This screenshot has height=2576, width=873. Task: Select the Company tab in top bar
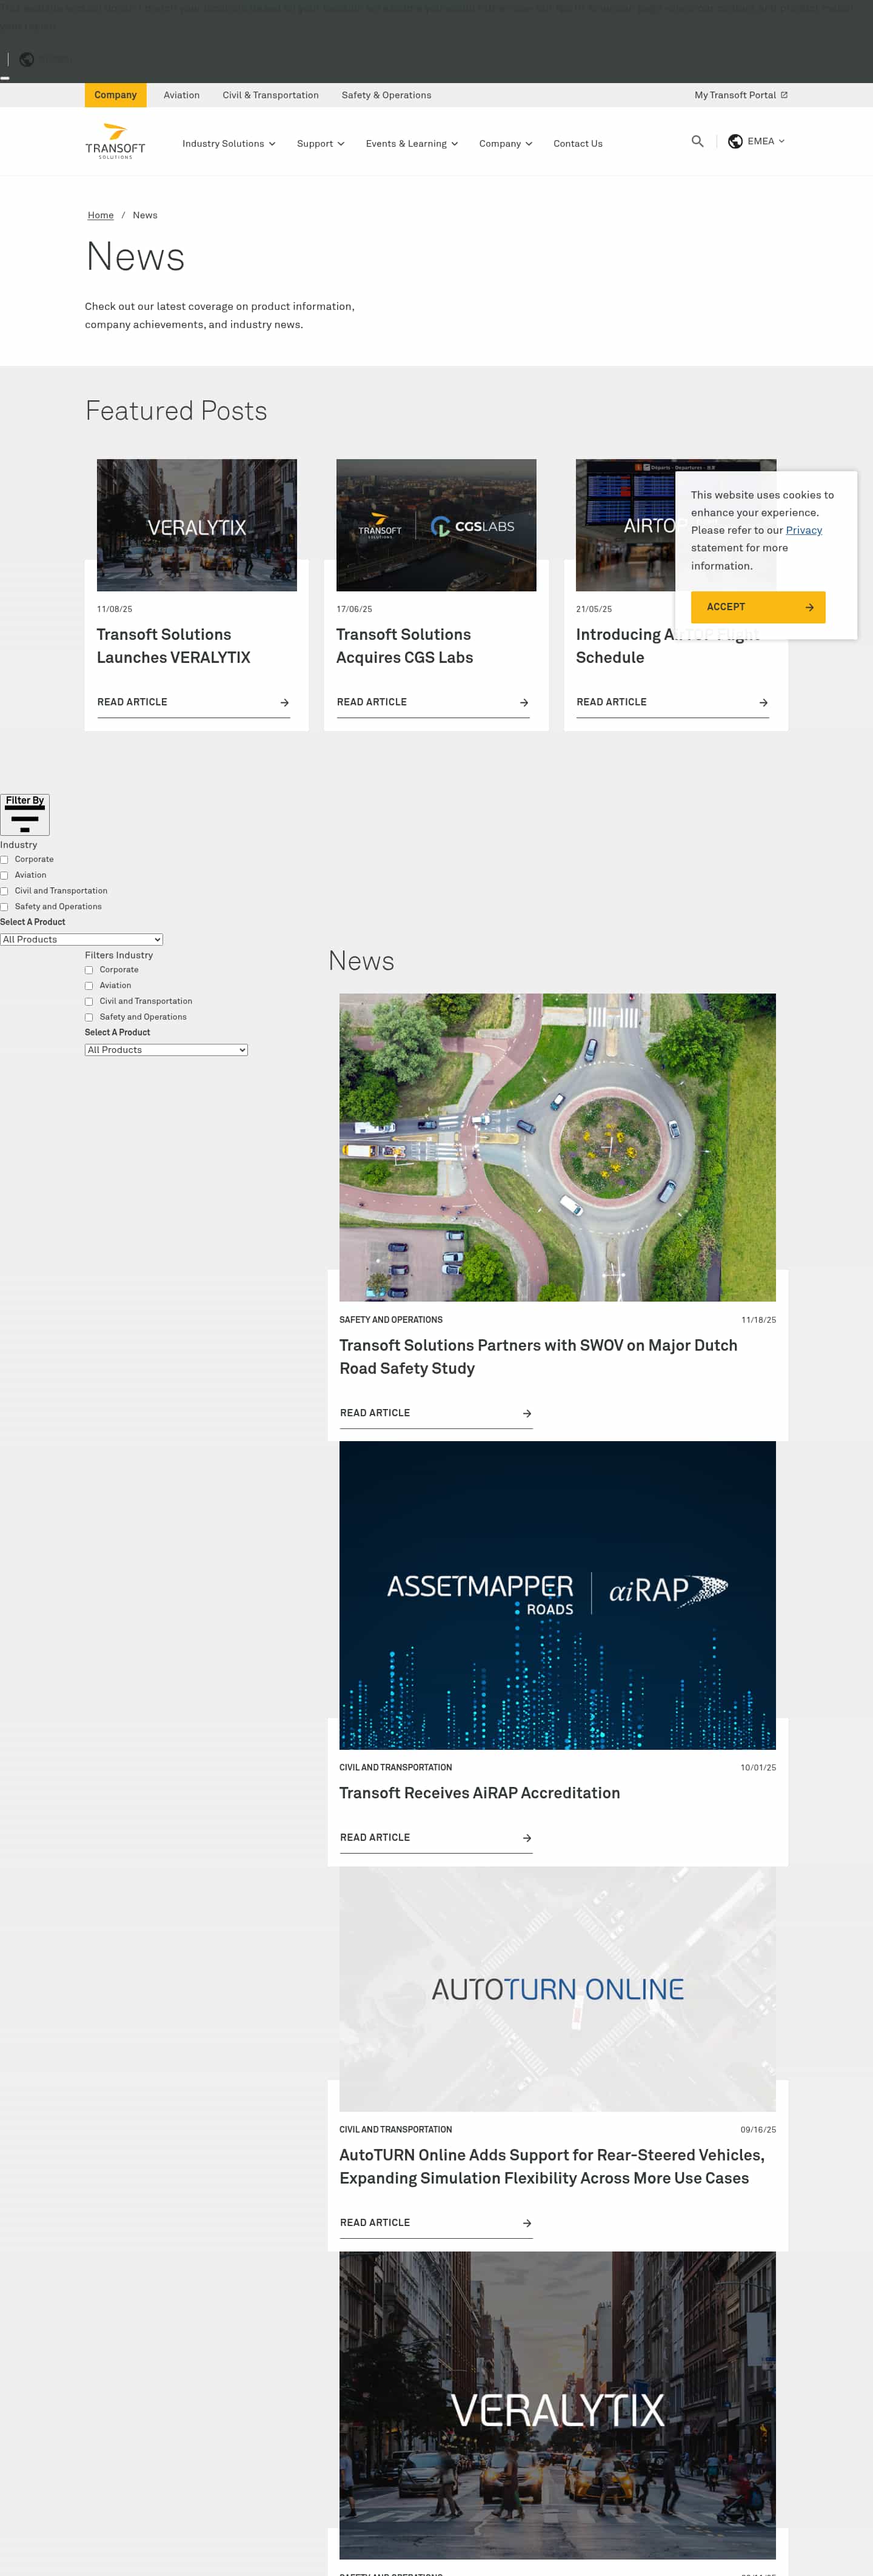115,95
